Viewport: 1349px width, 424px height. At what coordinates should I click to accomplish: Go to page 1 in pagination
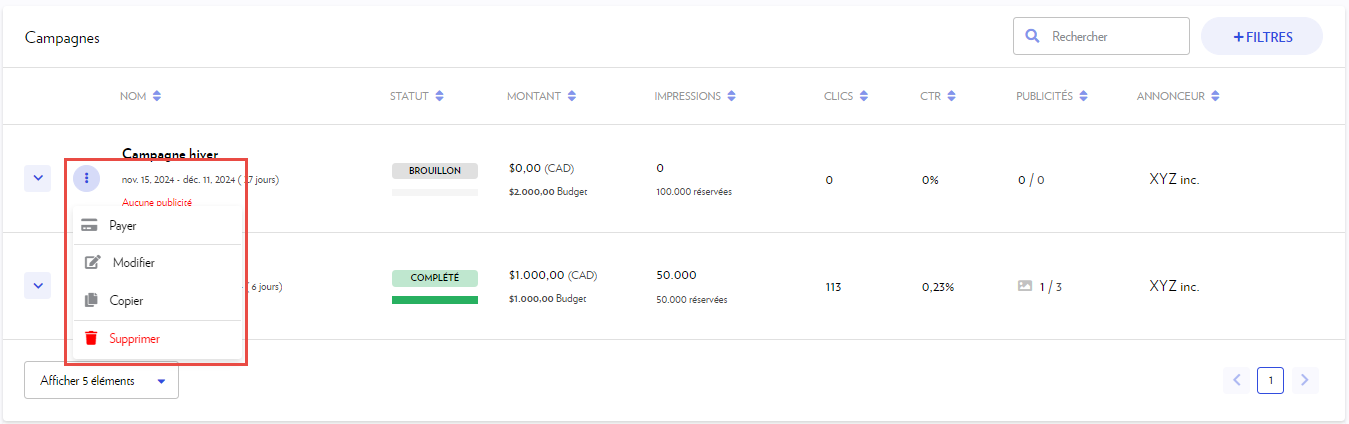point(1270,380)
